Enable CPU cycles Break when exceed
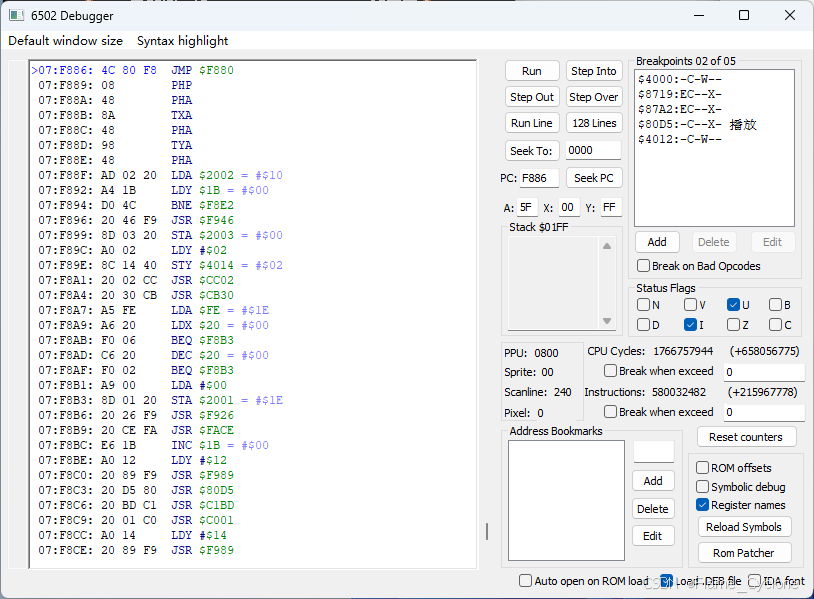This screenshot has height=599, width=814. click(x=610, y=371)
